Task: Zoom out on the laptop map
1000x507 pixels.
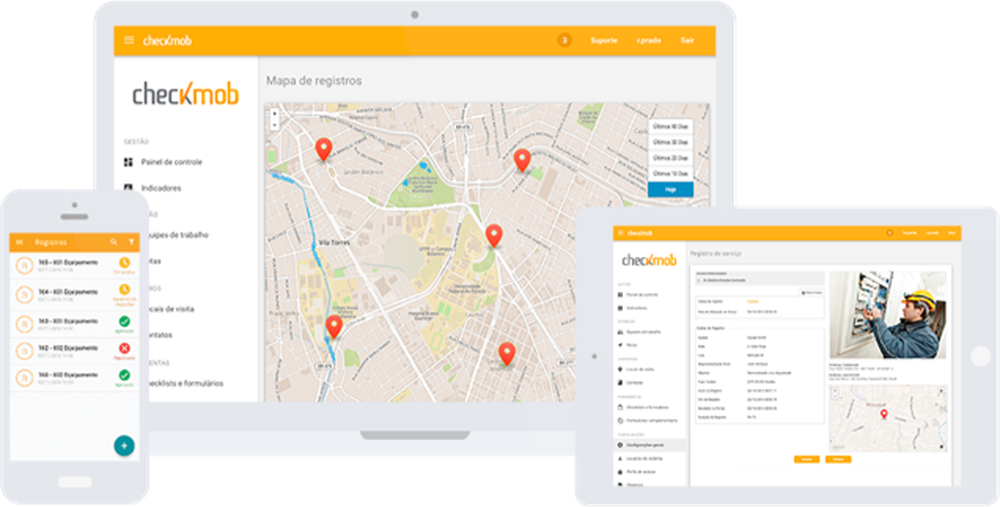Action: pyautogui.click(x=274, y=124)
